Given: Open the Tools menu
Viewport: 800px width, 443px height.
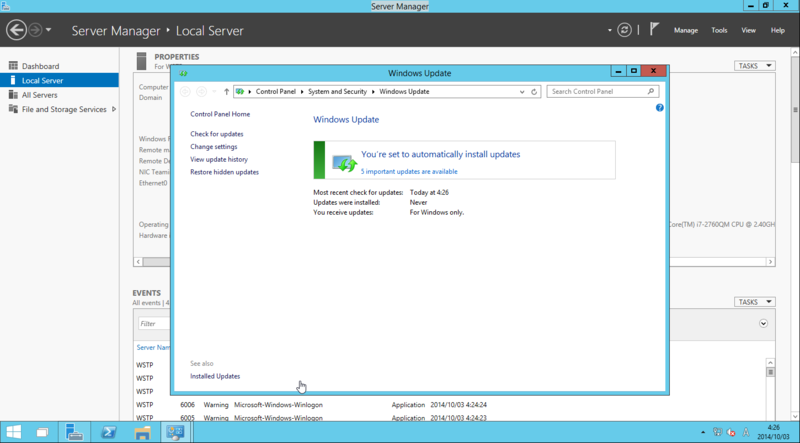Looking at the screenshot, I should (719, 30).
